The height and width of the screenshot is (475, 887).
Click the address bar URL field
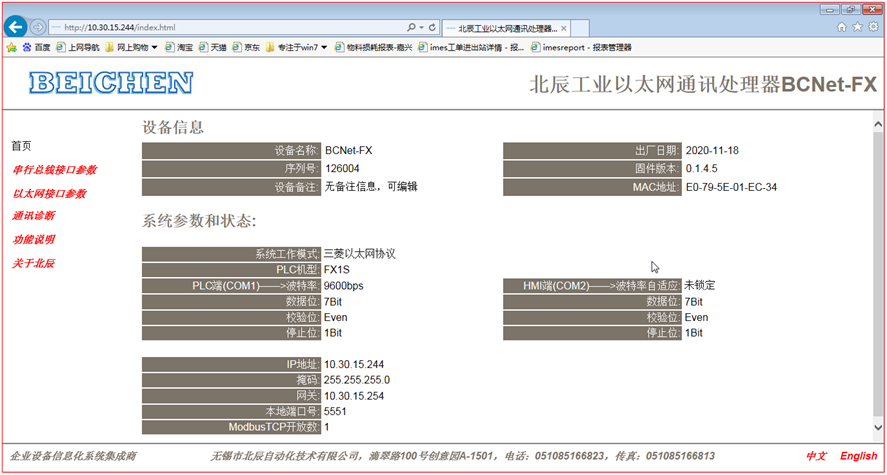click(x=226, y=27)
